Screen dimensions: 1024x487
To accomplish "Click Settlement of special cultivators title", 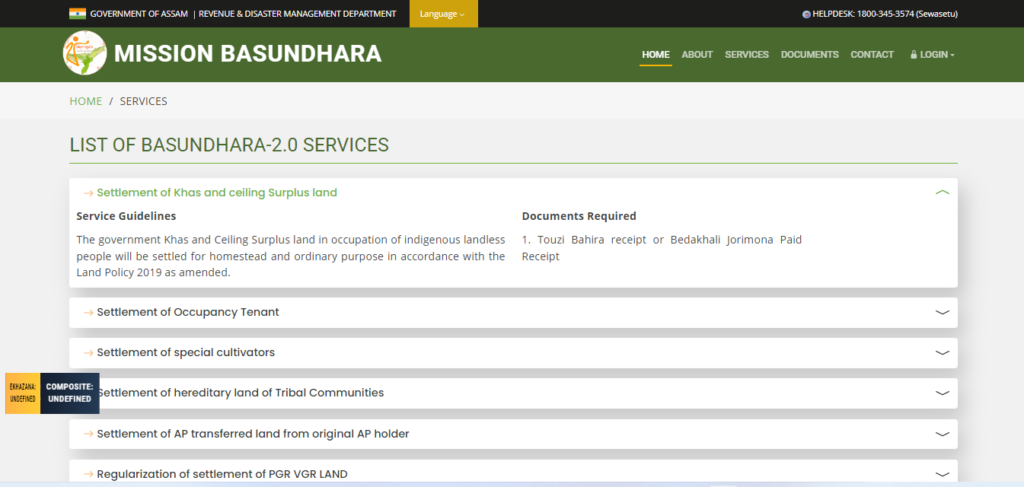I will [x=186, y=353].
